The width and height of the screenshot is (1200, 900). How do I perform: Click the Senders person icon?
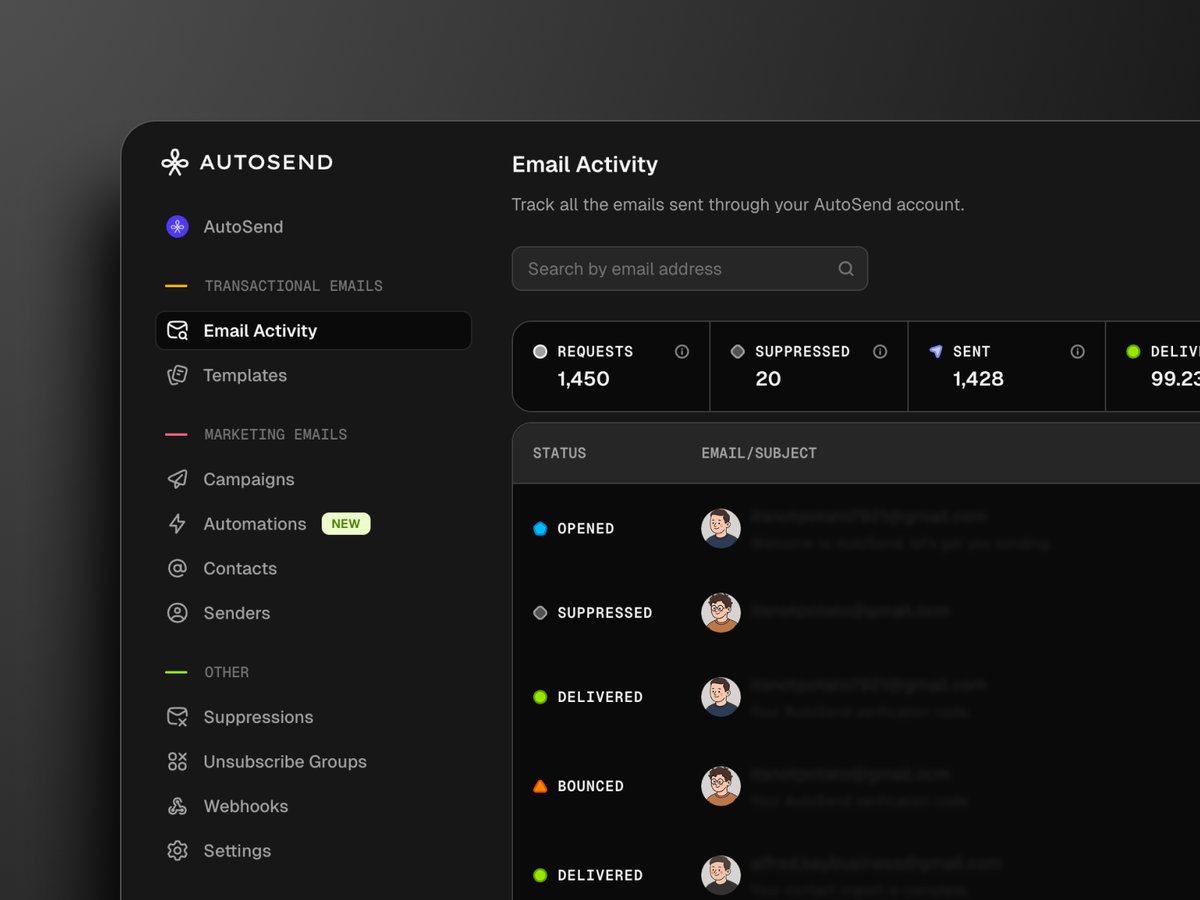click(x=177, y=613)
